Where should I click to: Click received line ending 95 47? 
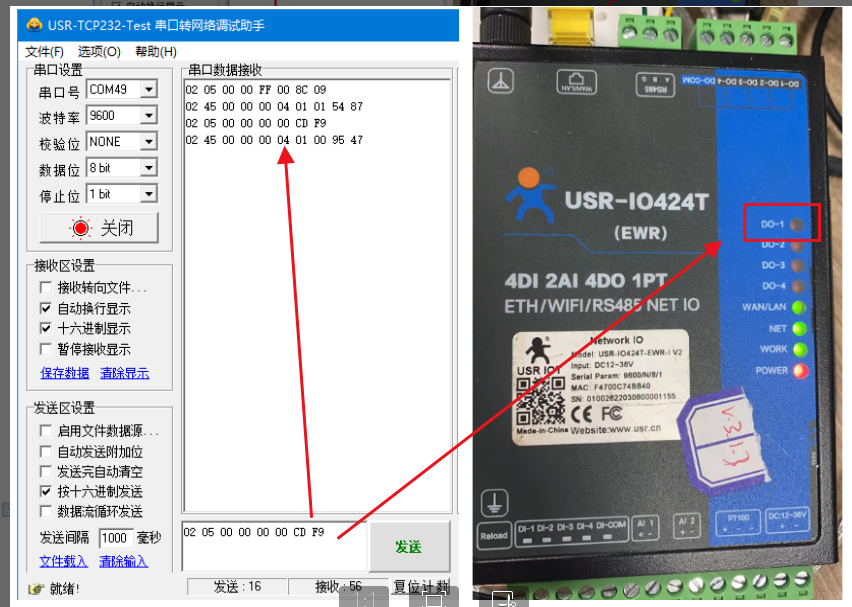(x=274, y=140)
